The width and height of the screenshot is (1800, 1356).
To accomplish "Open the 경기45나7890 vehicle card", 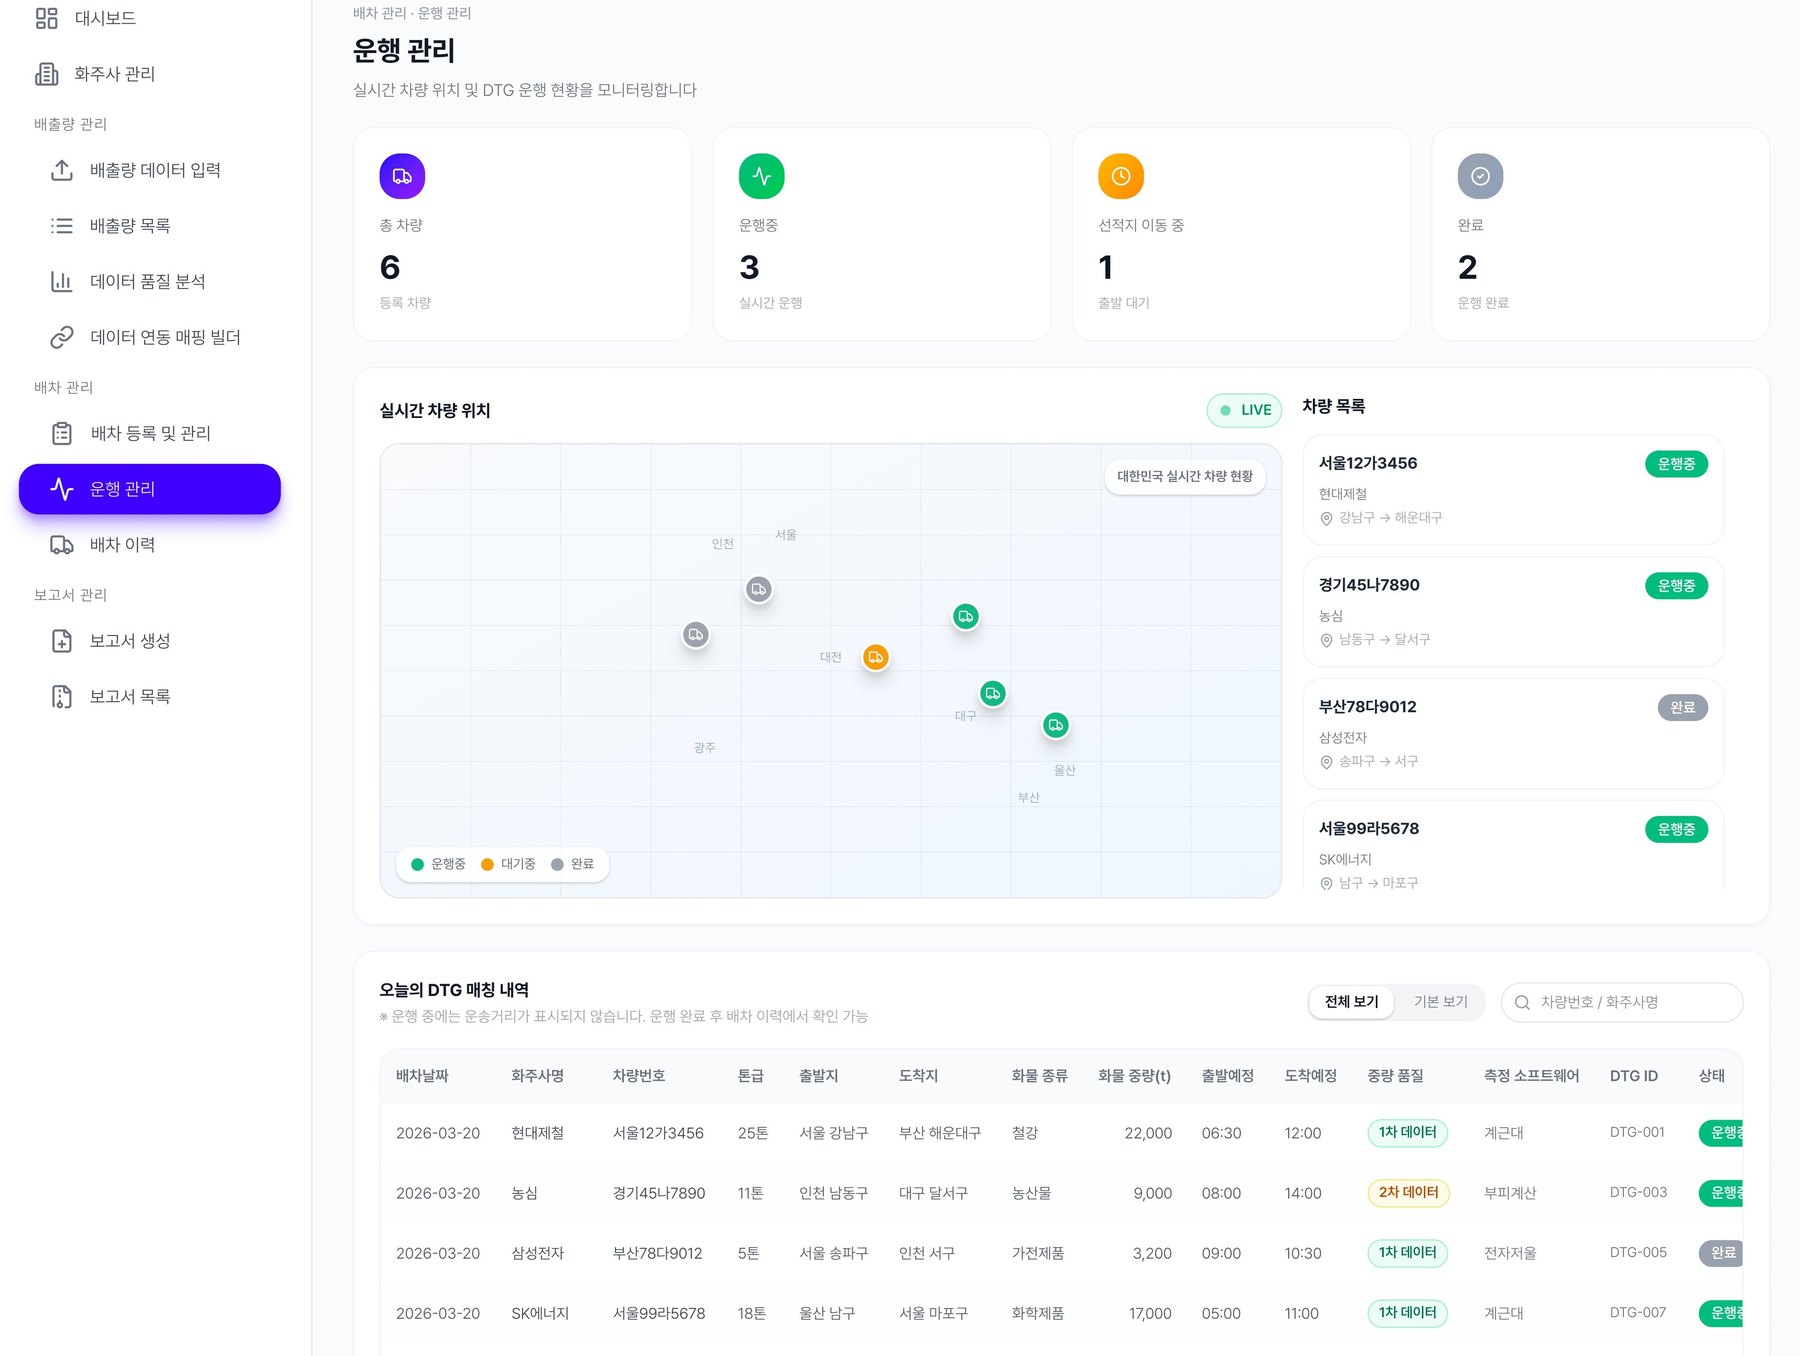I will tap(1513, 612).
